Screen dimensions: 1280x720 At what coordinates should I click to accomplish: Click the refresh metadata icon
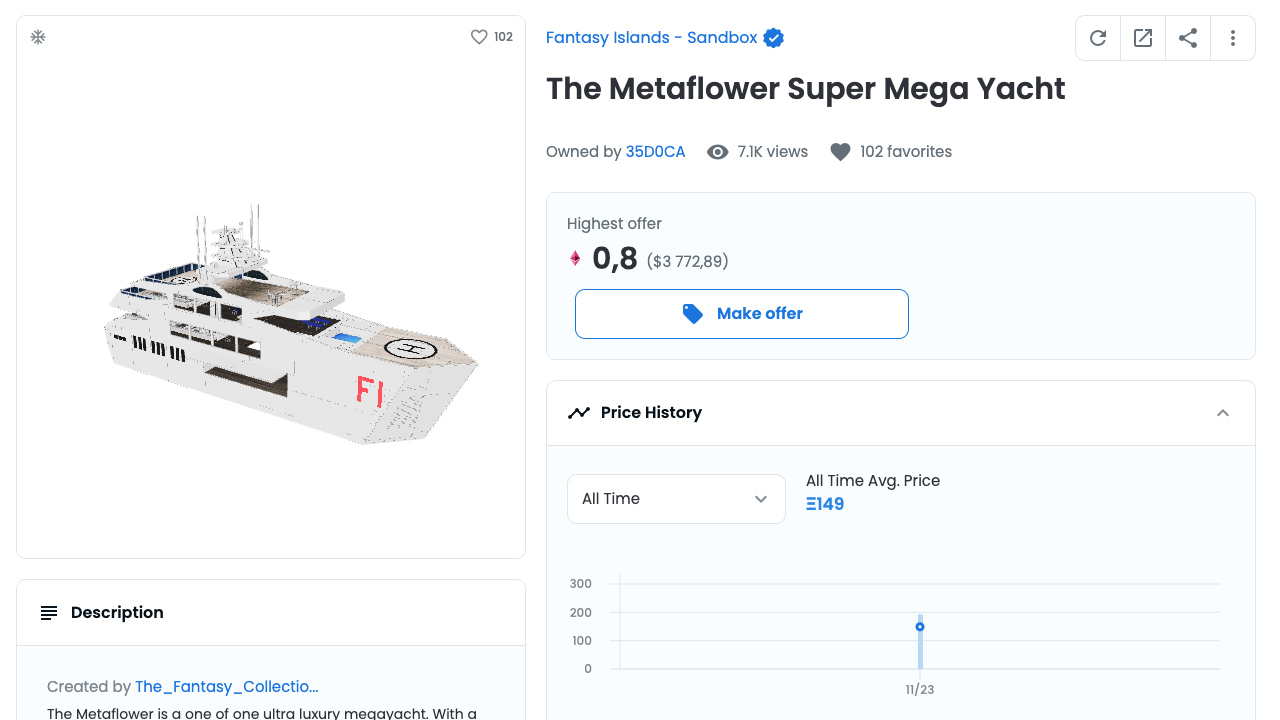[x=1098, y=38]
